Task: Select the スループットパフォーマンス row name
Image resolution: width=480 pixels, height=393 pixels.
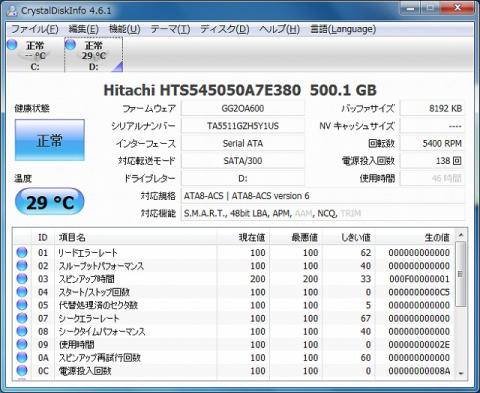Action: (101, 266)
